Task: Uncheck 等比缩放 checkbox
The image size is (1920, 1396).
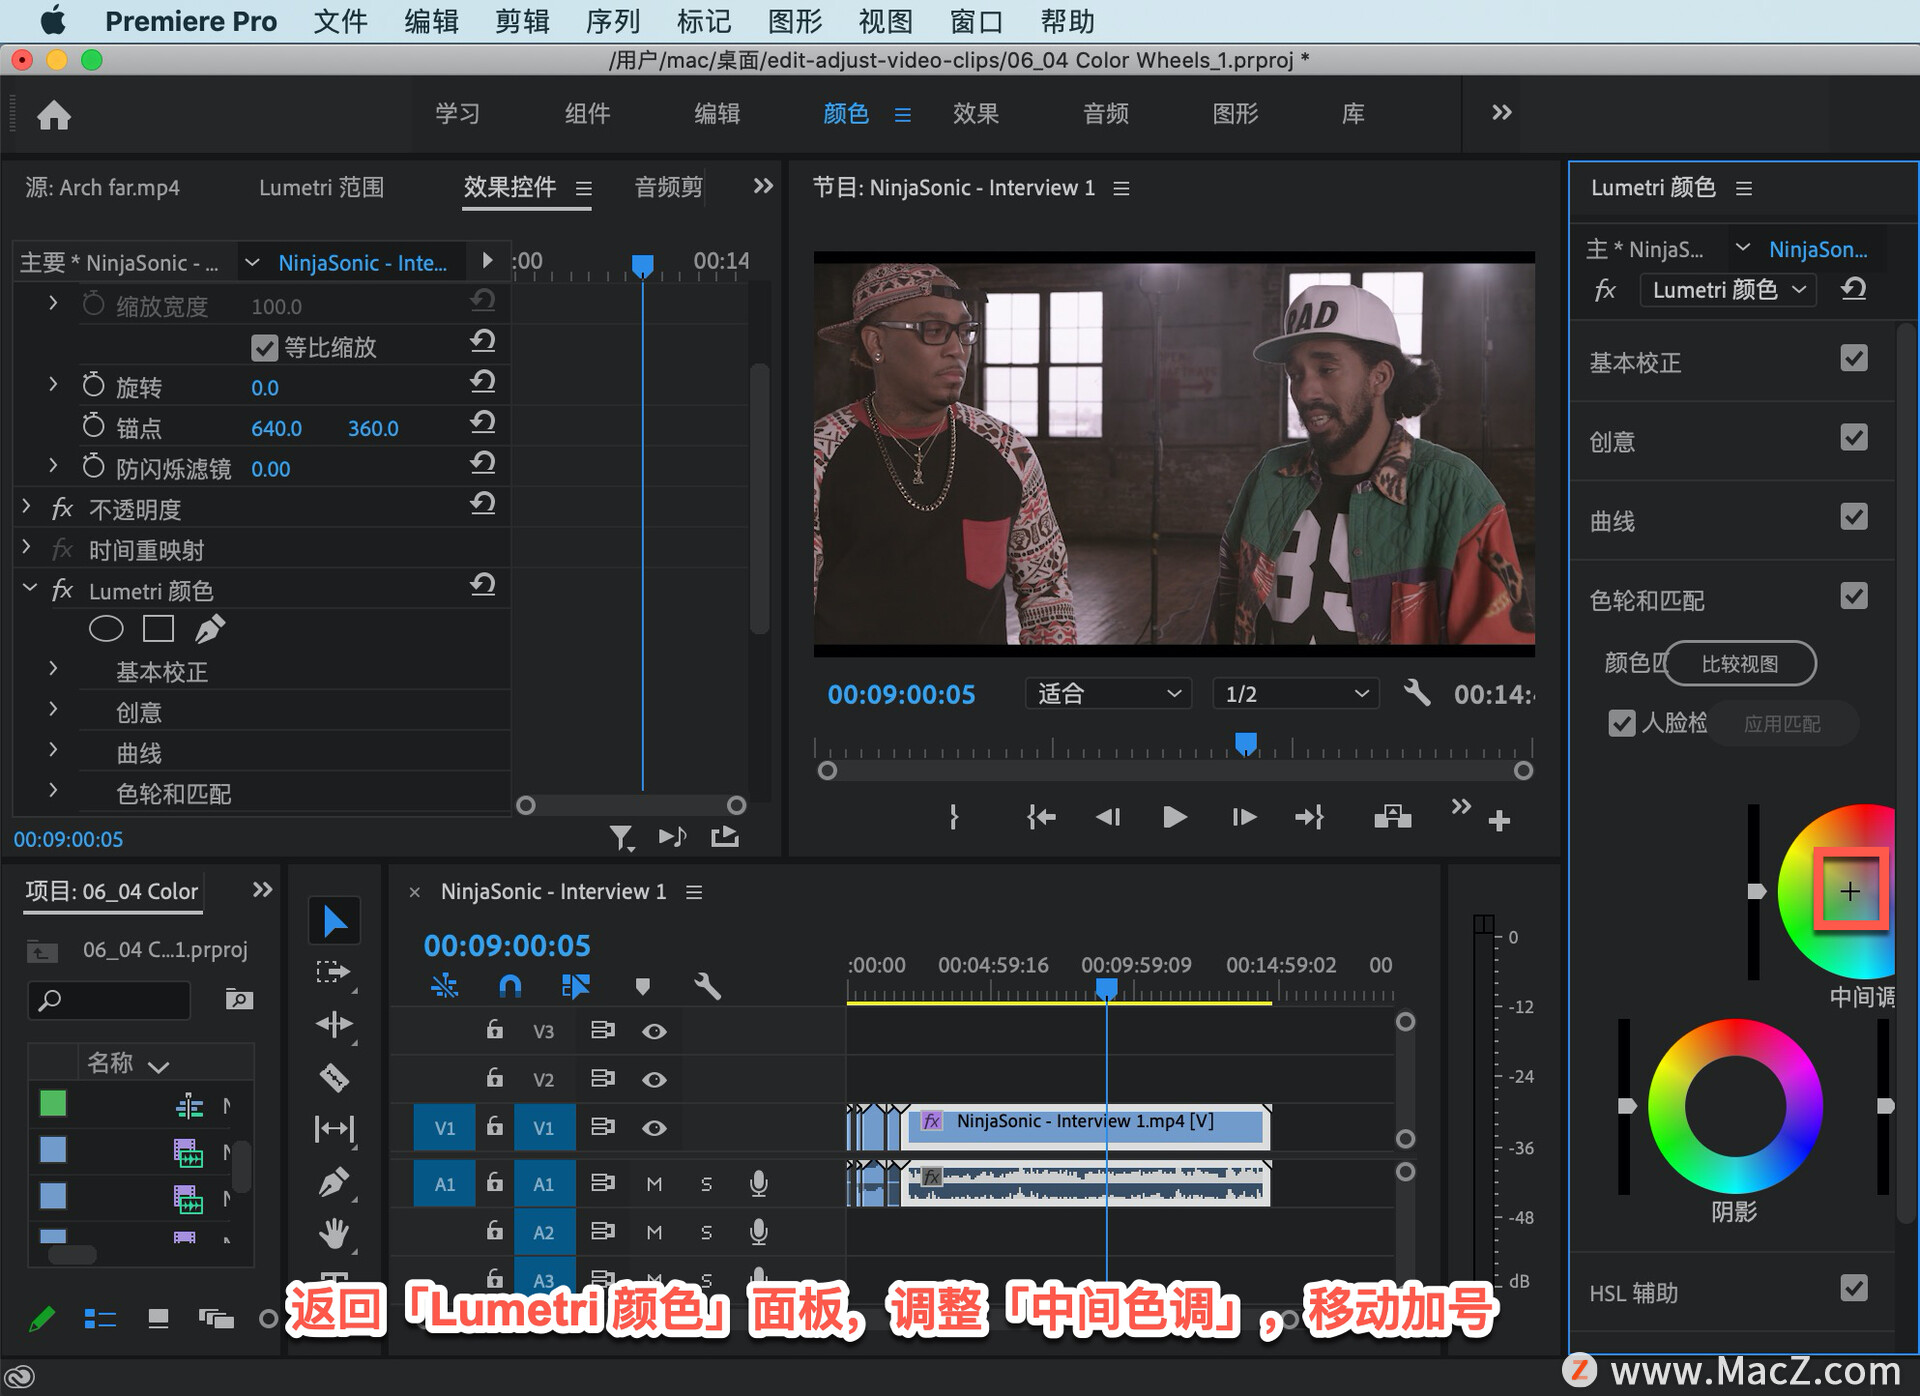Action: pos(264,348)
